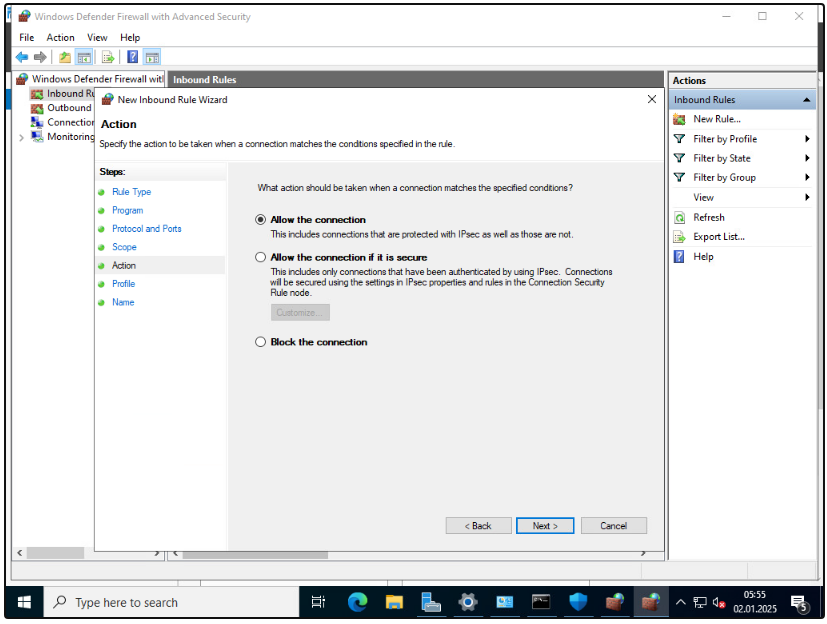Click the center pane horizontal scrollbar
Screen dimensions: 827x624
pyautogui.click(x=255, y=554)
